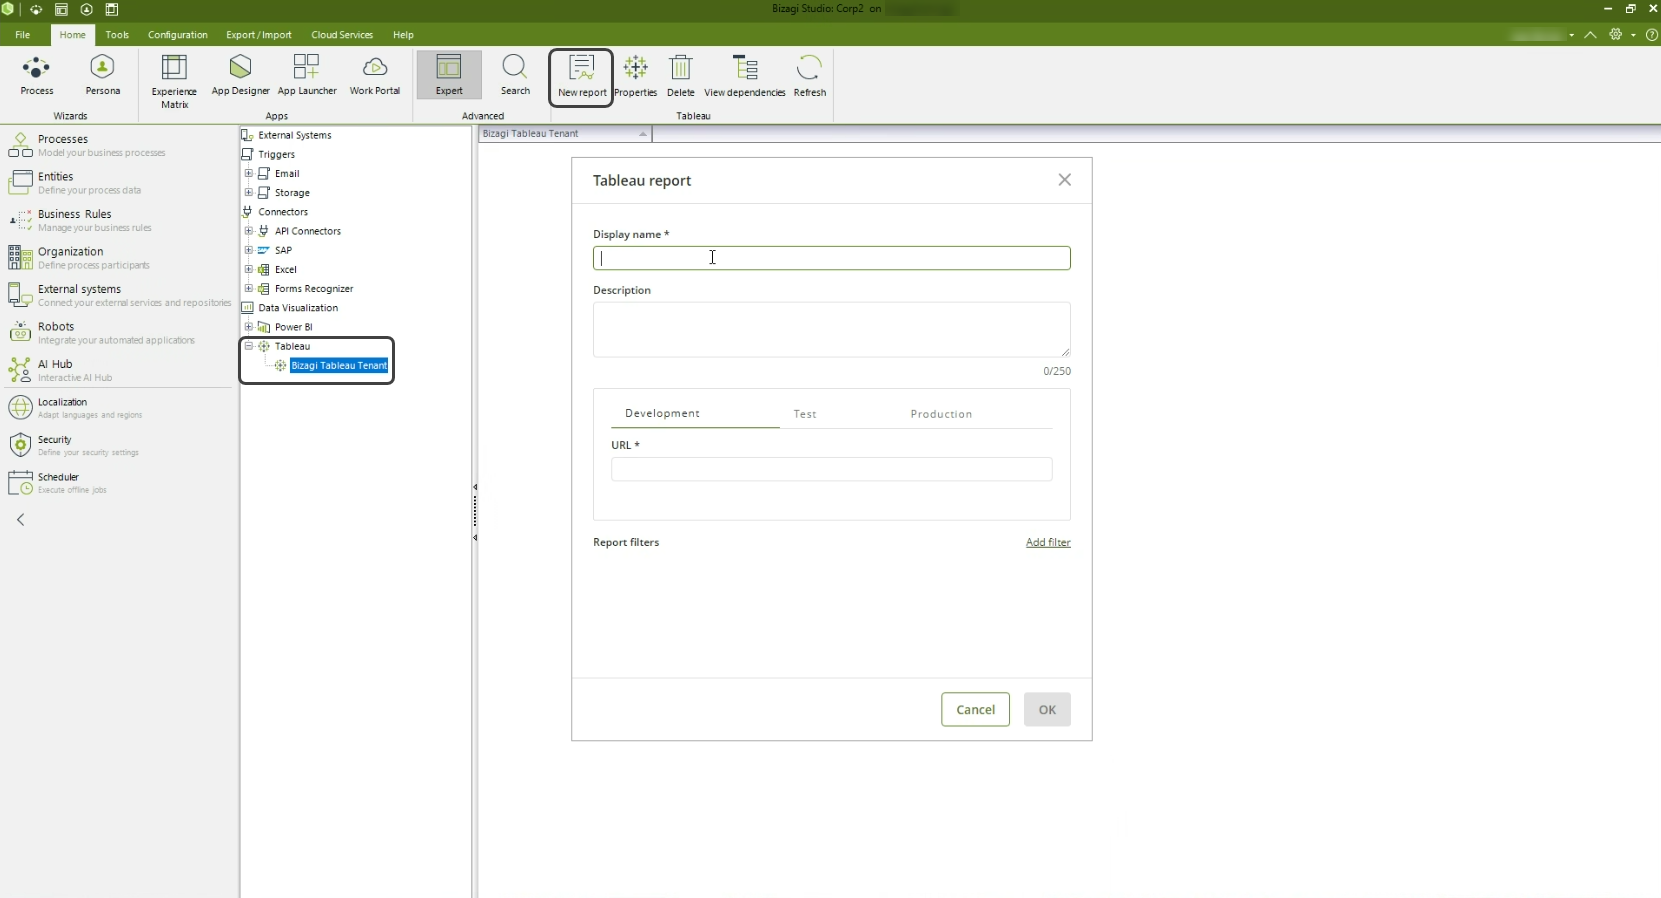
Task: Click the Add filter link
Action: click(1048, 543)
